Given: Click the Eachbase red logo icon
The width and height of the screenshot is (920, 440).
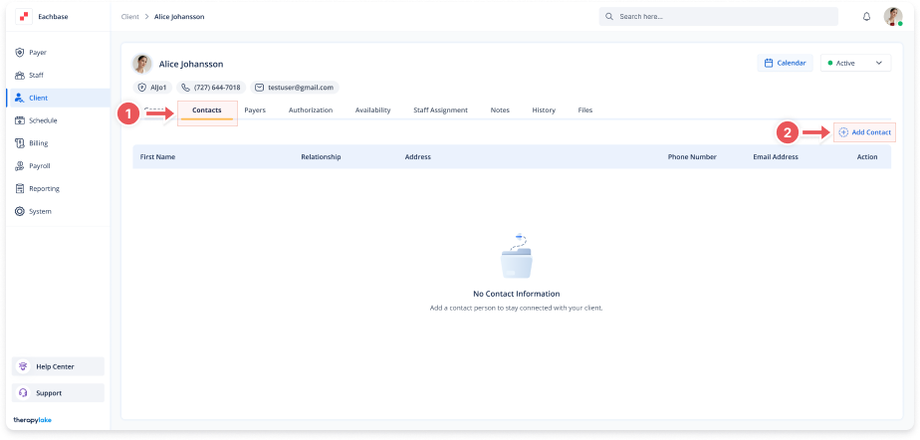Looking at the screenshot, I should [x=24, y=16].
